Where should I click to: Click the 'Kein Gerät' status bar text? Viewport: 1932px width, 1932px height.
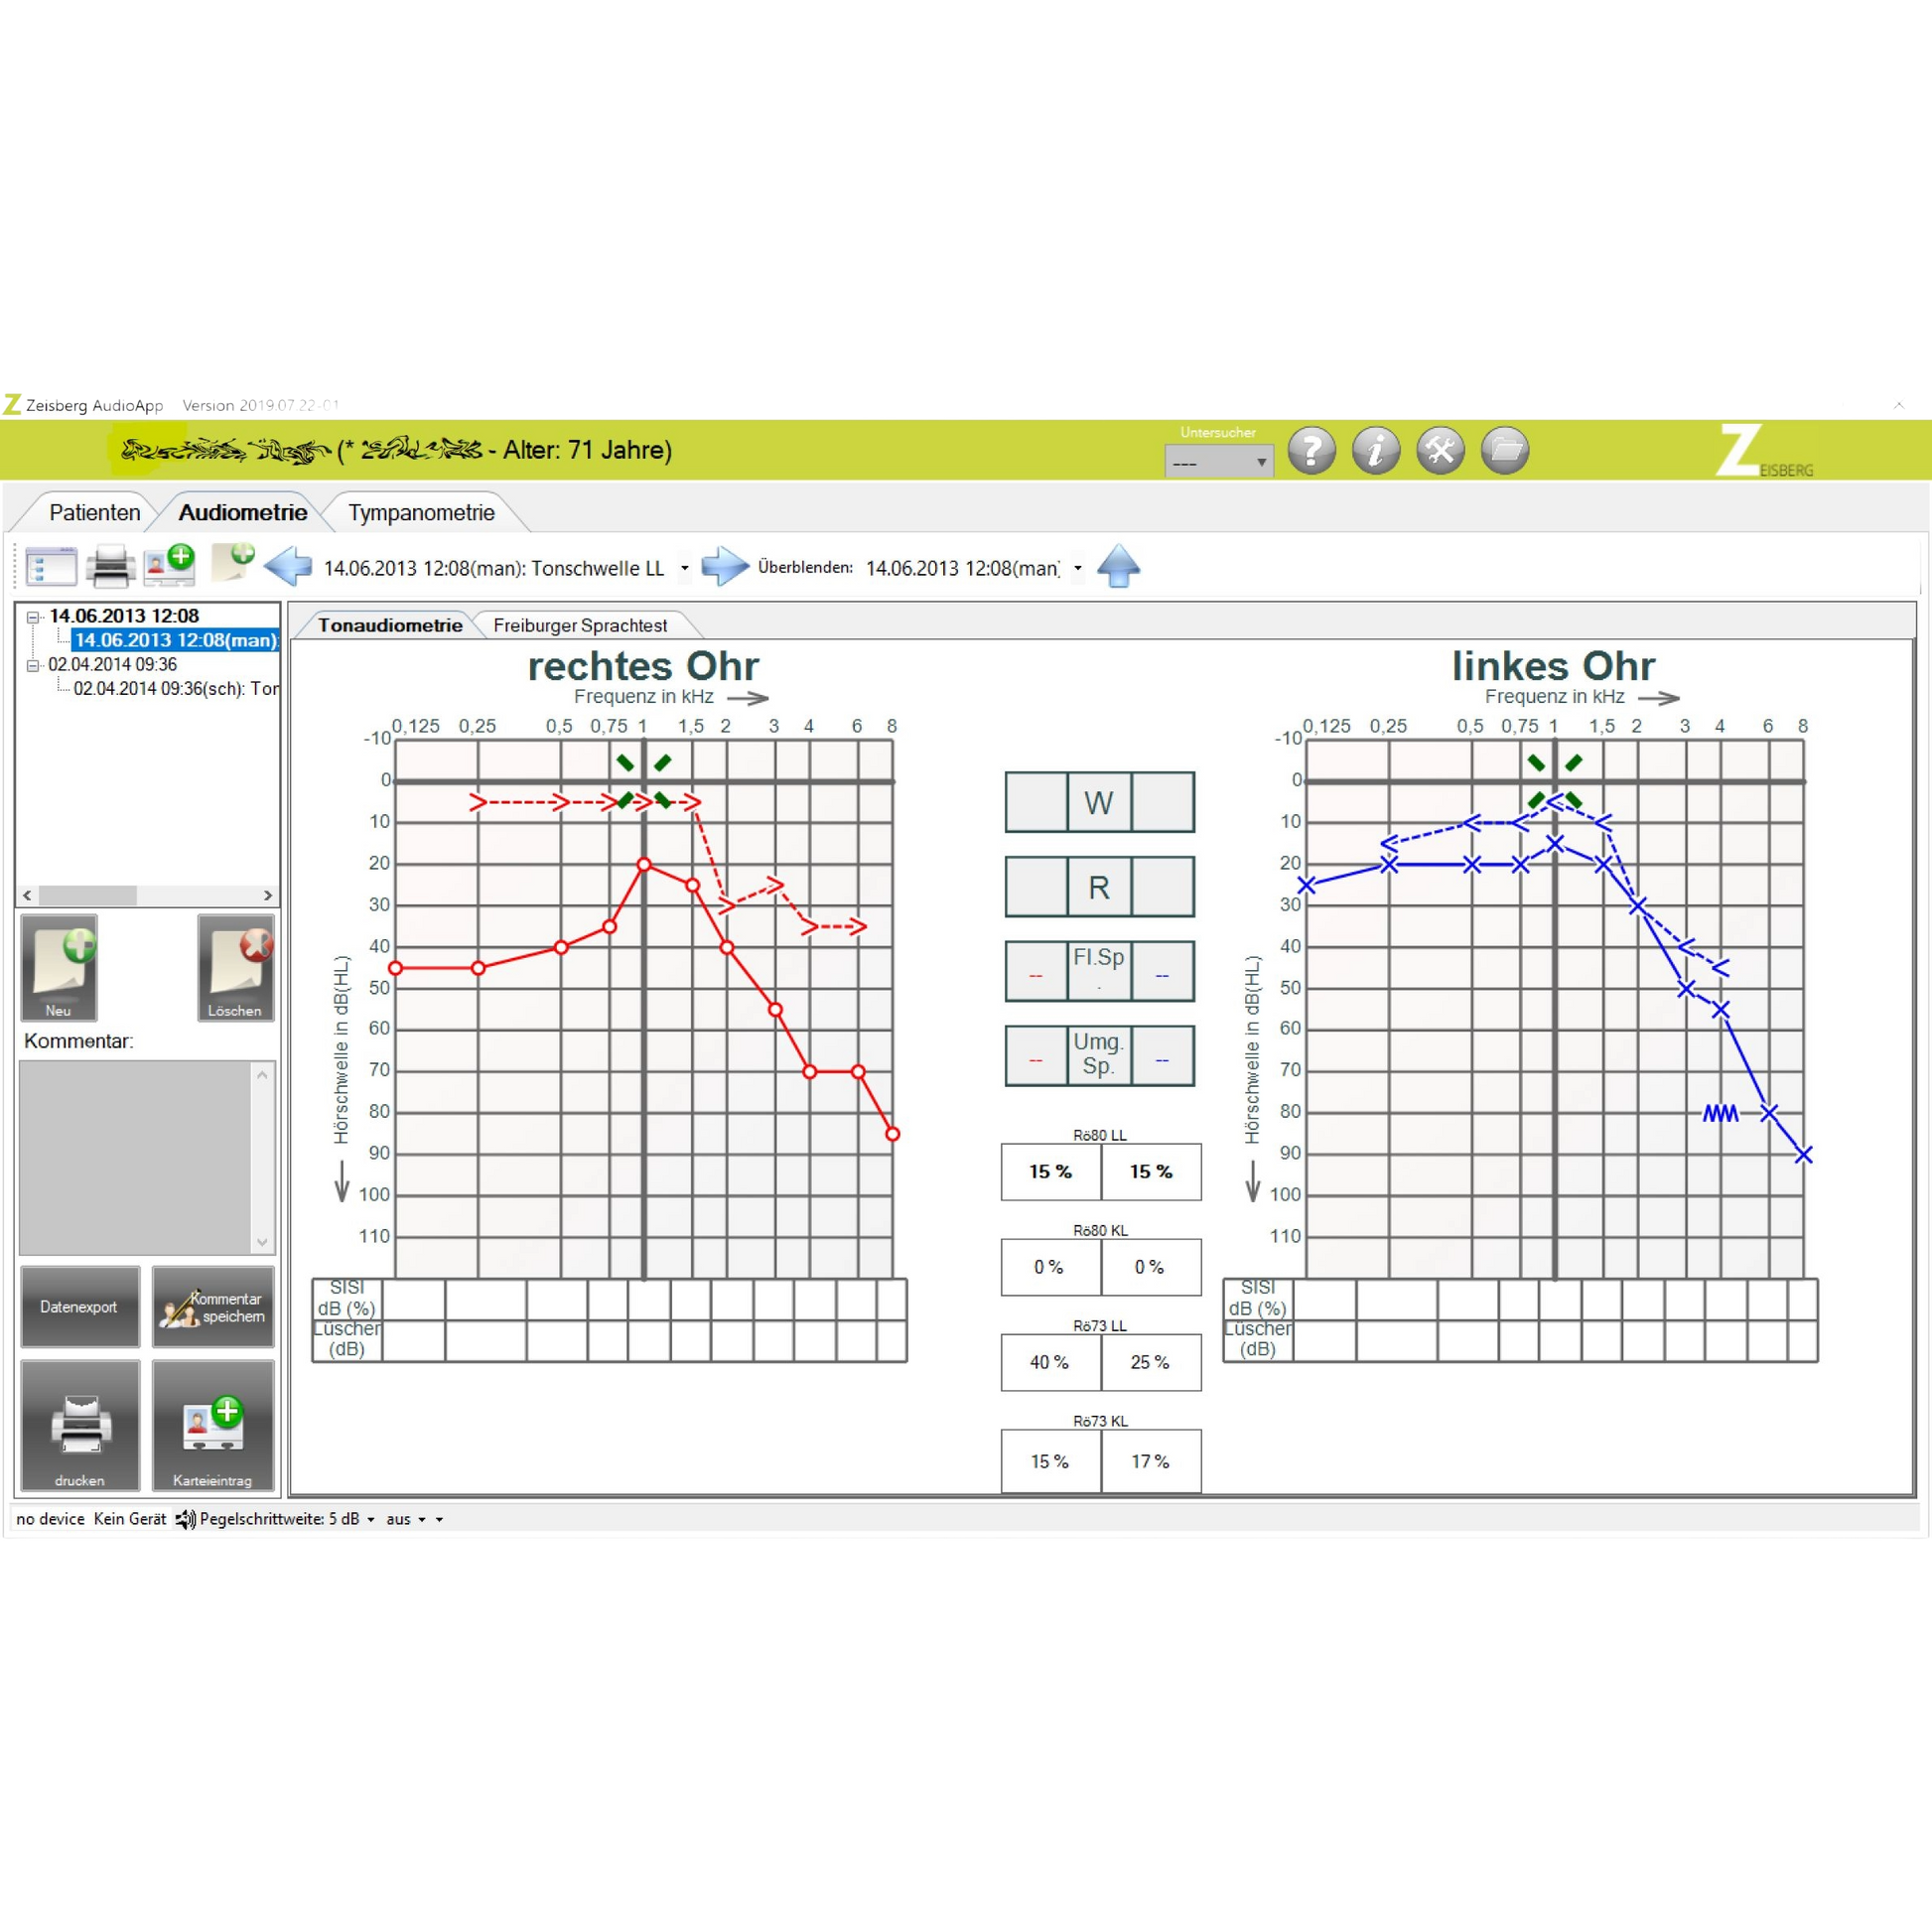[130, 1519]
